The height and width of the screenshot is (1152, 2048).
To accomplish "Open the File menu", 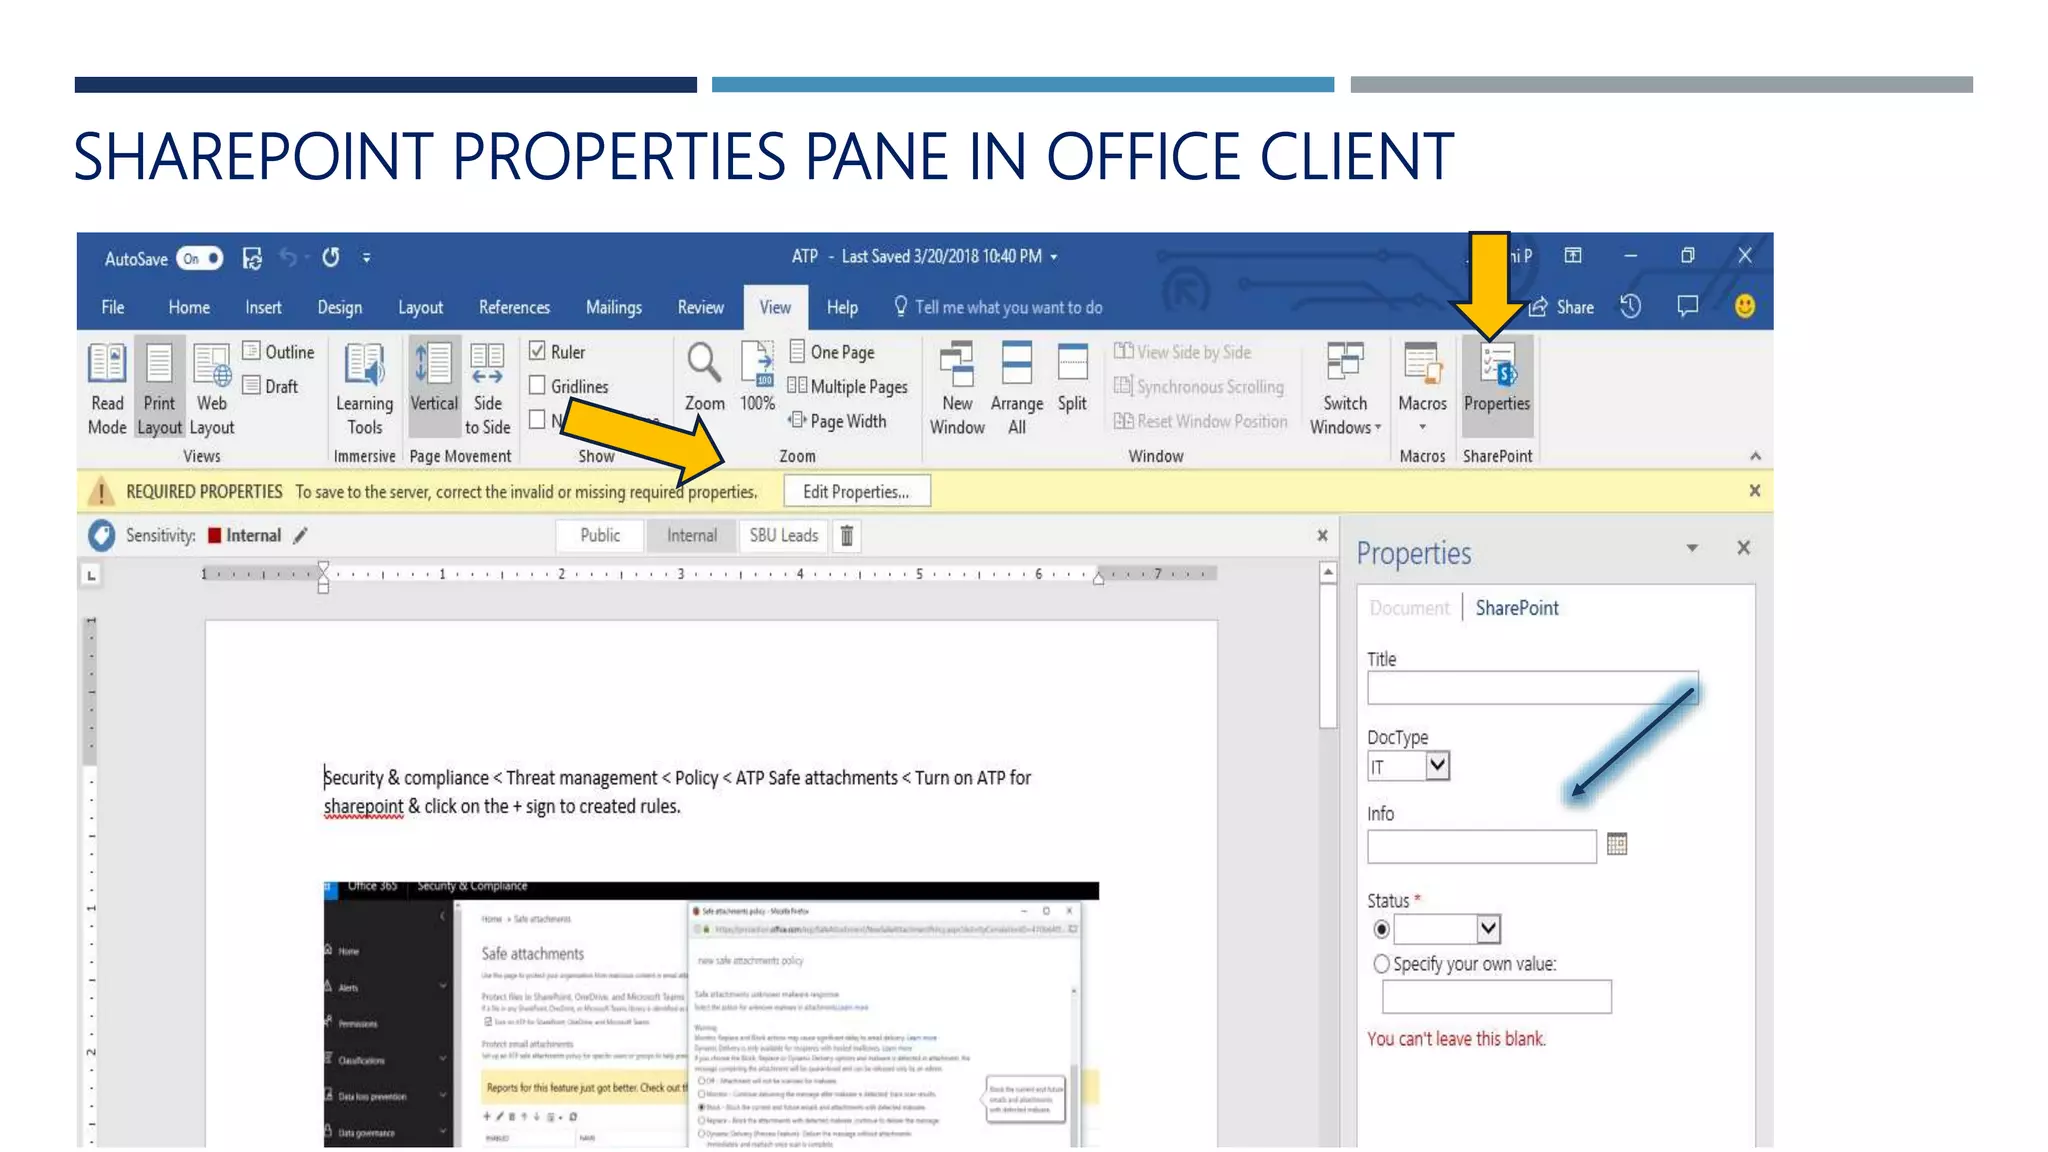I will tap(113, 307).
